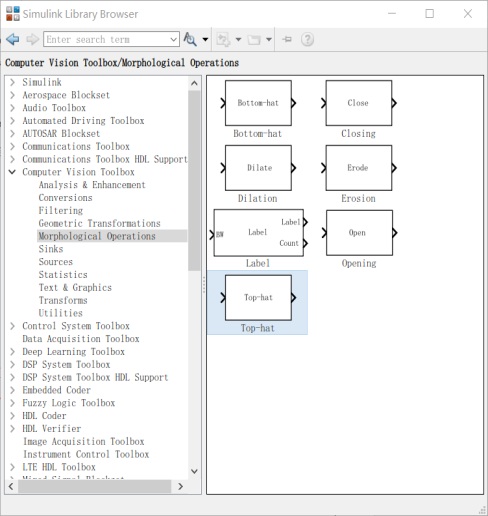Go back with the blue left arrow
488x516 pixels.
(13, 39)
